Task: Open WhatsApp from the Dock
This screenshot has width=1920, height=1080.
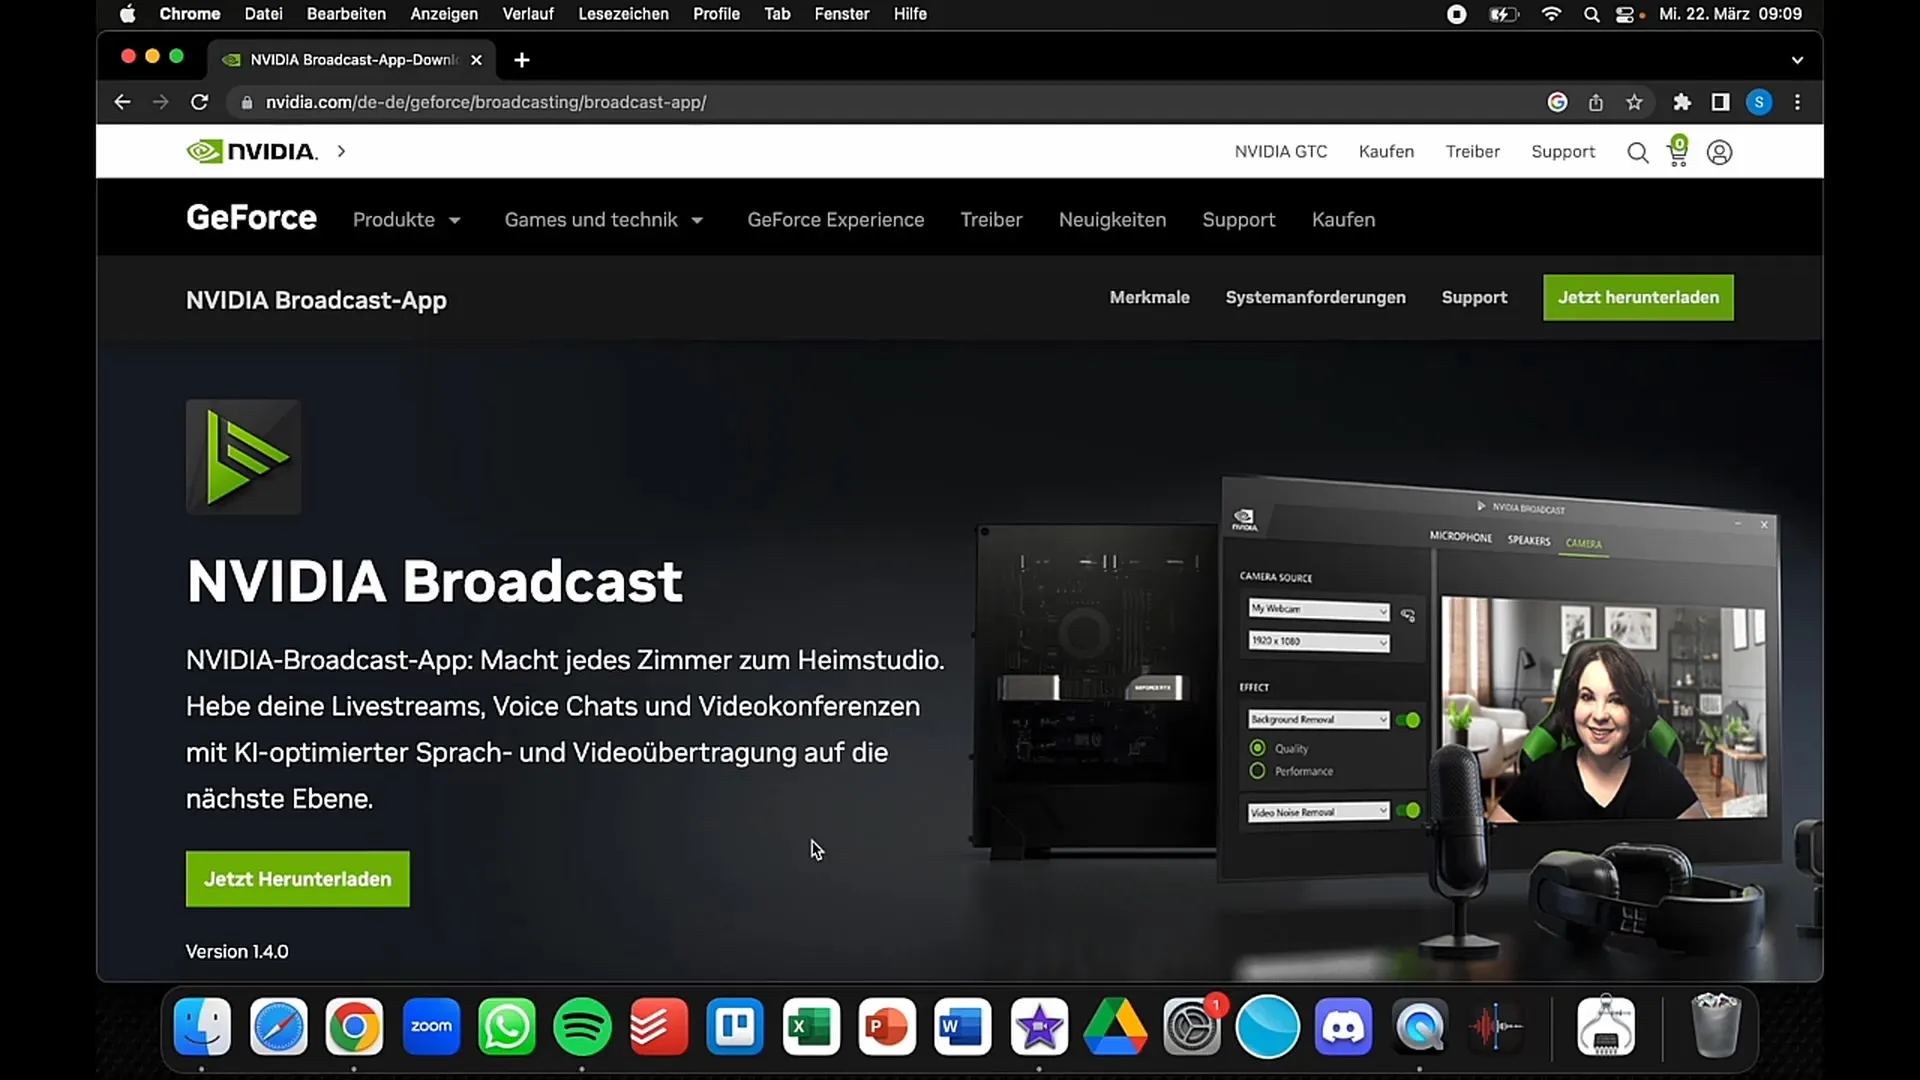Action: point(507,1026)
